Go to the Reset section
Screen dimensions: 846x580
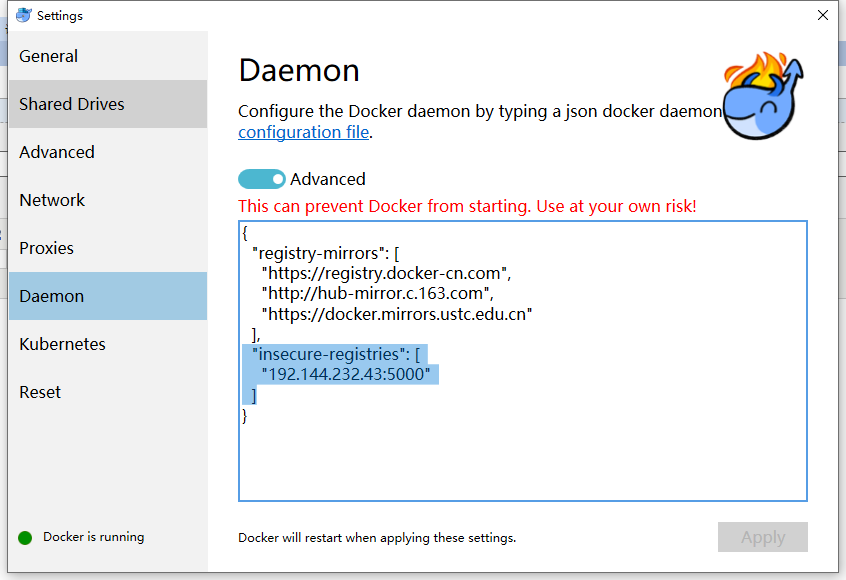pyautogui.click(x=108, y=392)
